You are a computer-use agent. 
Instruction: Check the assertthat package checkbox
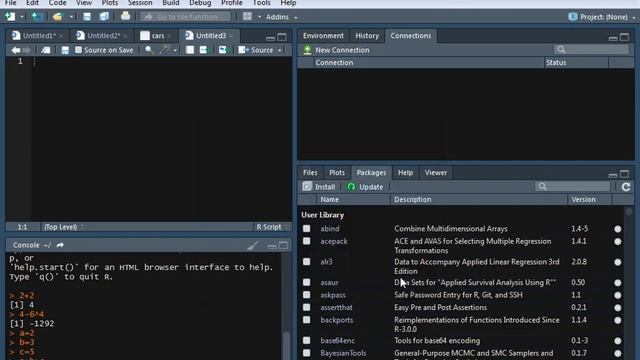click(x=307, y=307)
